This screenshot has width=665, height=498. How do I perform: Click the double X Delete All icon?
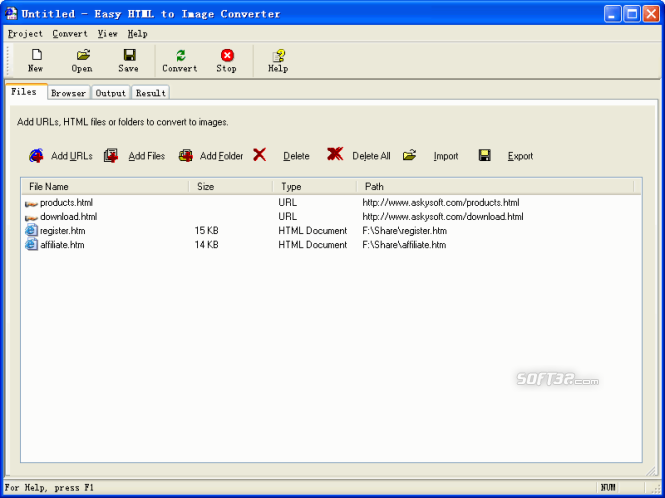tap(335, 154)
